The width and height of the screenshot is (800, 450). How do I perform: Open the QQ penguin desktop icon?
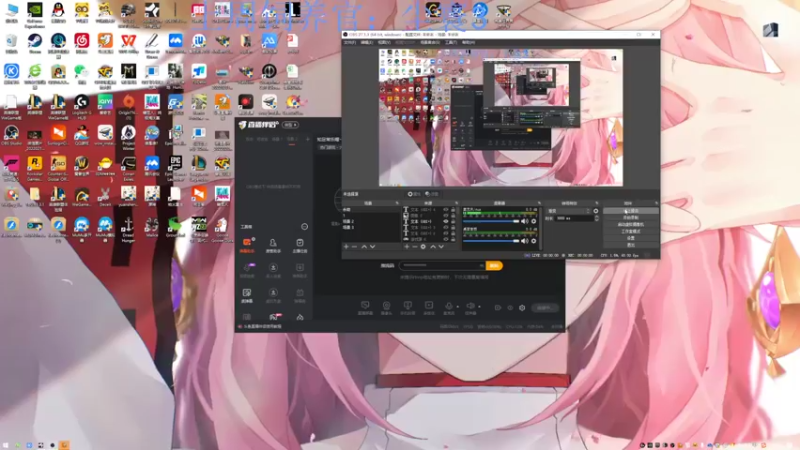[58, 10]
